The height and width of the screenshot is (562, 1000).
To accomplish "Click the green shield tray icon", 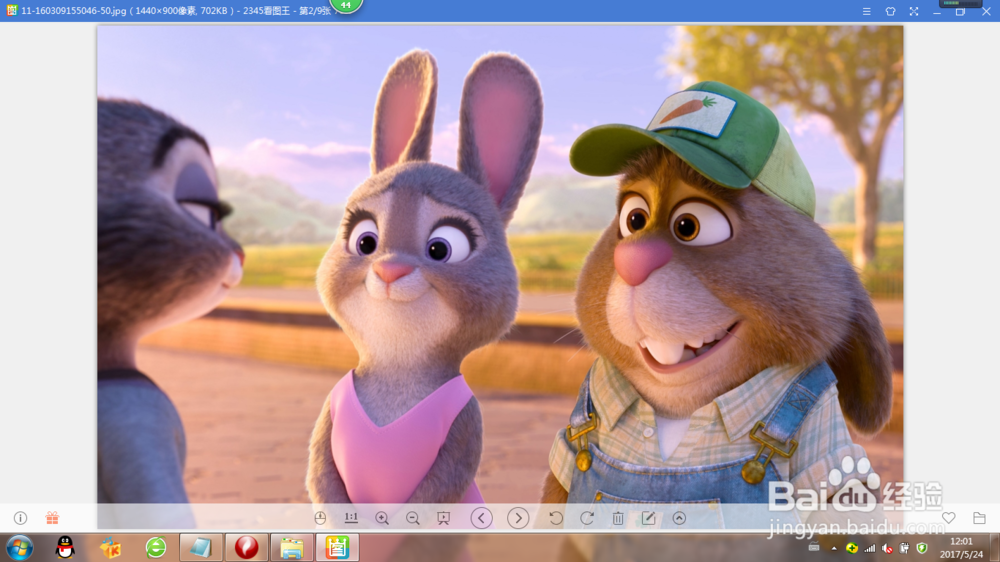I will tap(922, 548).
